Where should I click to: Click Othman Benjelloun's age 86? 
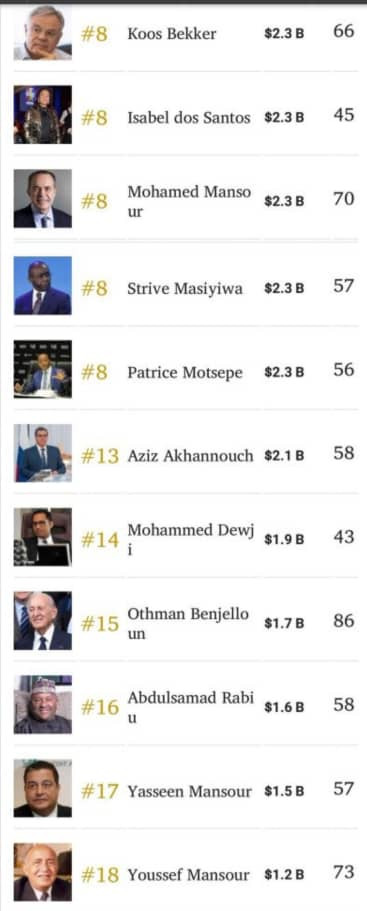344,621
